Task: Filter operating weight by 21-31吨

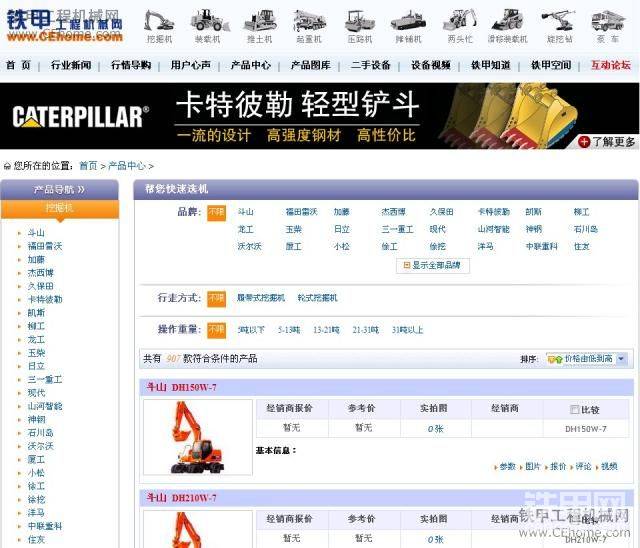Action: click(x=366, y=330)
